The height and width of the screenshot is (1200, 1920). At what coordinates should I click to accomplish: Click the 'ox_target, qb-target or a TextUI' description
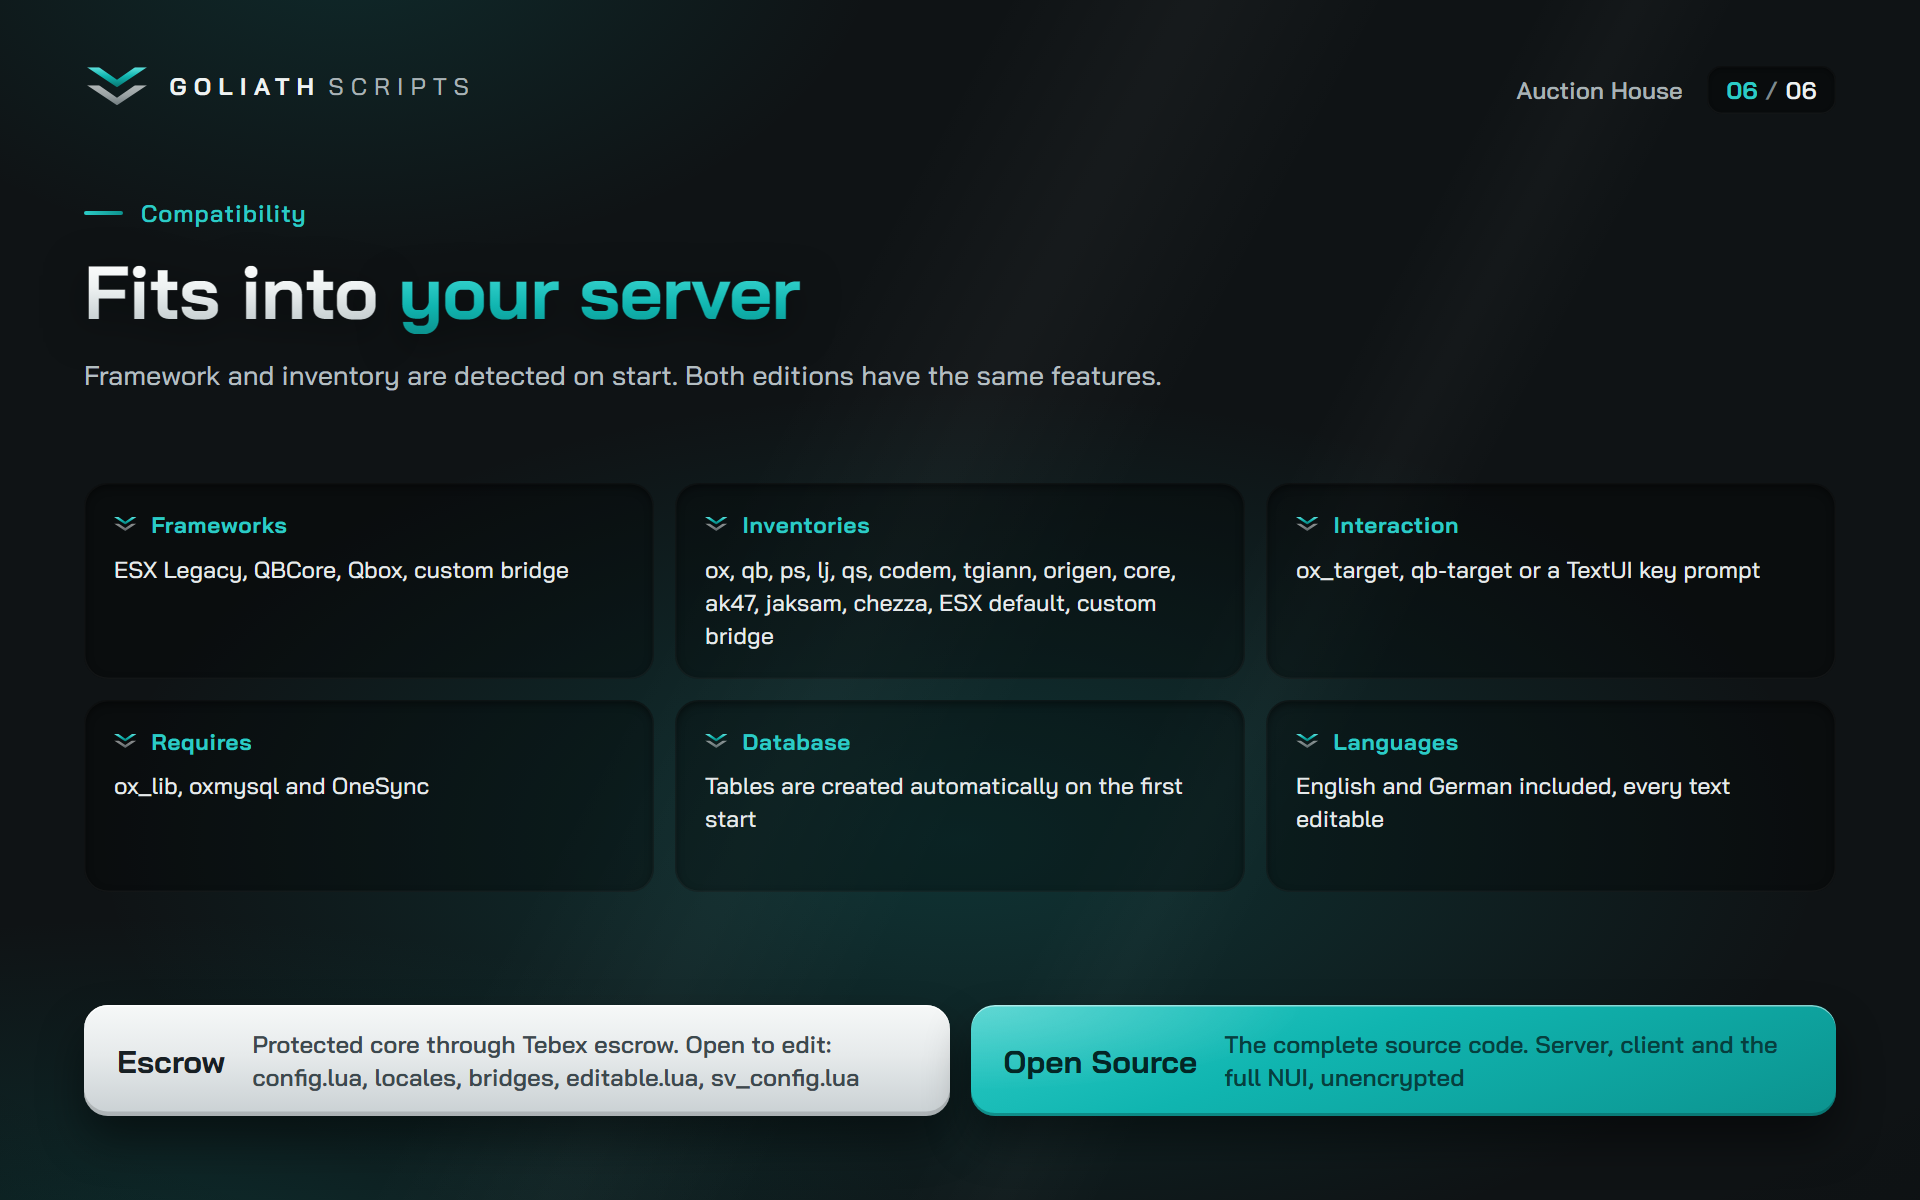pos(1528,571)
